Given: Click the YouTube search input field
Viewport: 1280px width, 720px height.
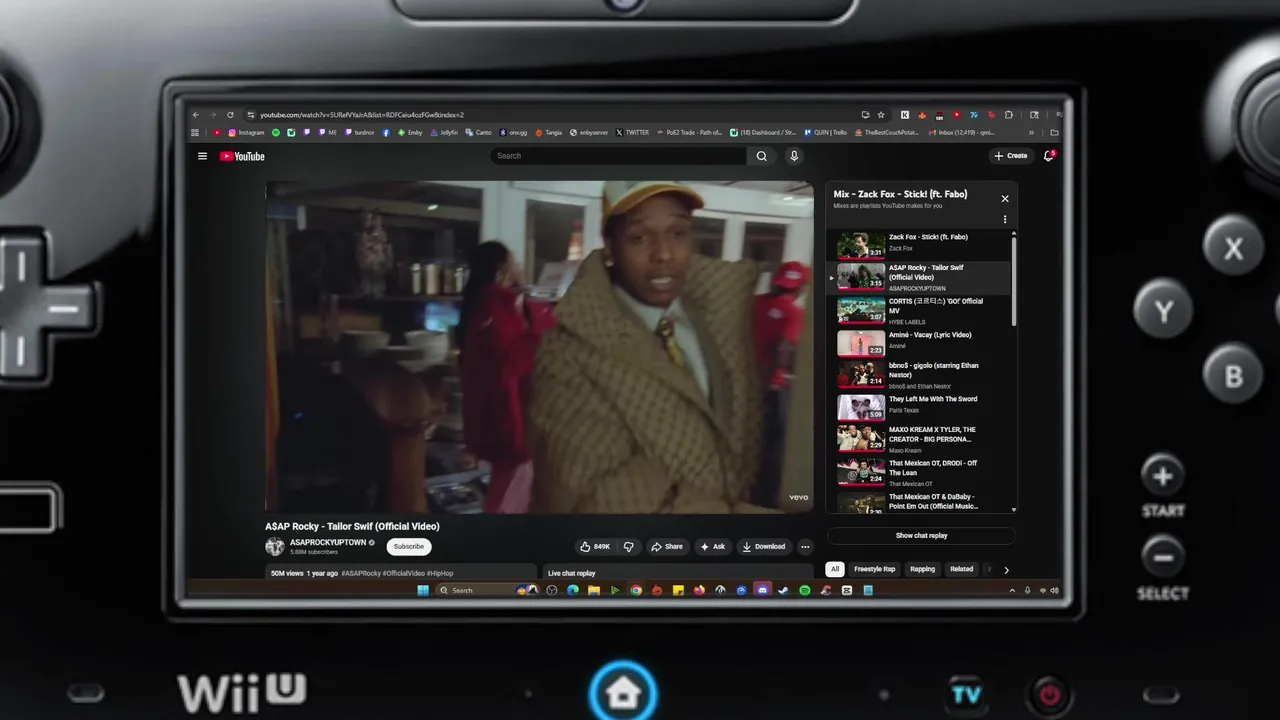Looking at the screenshot, I should click(618, 156).
